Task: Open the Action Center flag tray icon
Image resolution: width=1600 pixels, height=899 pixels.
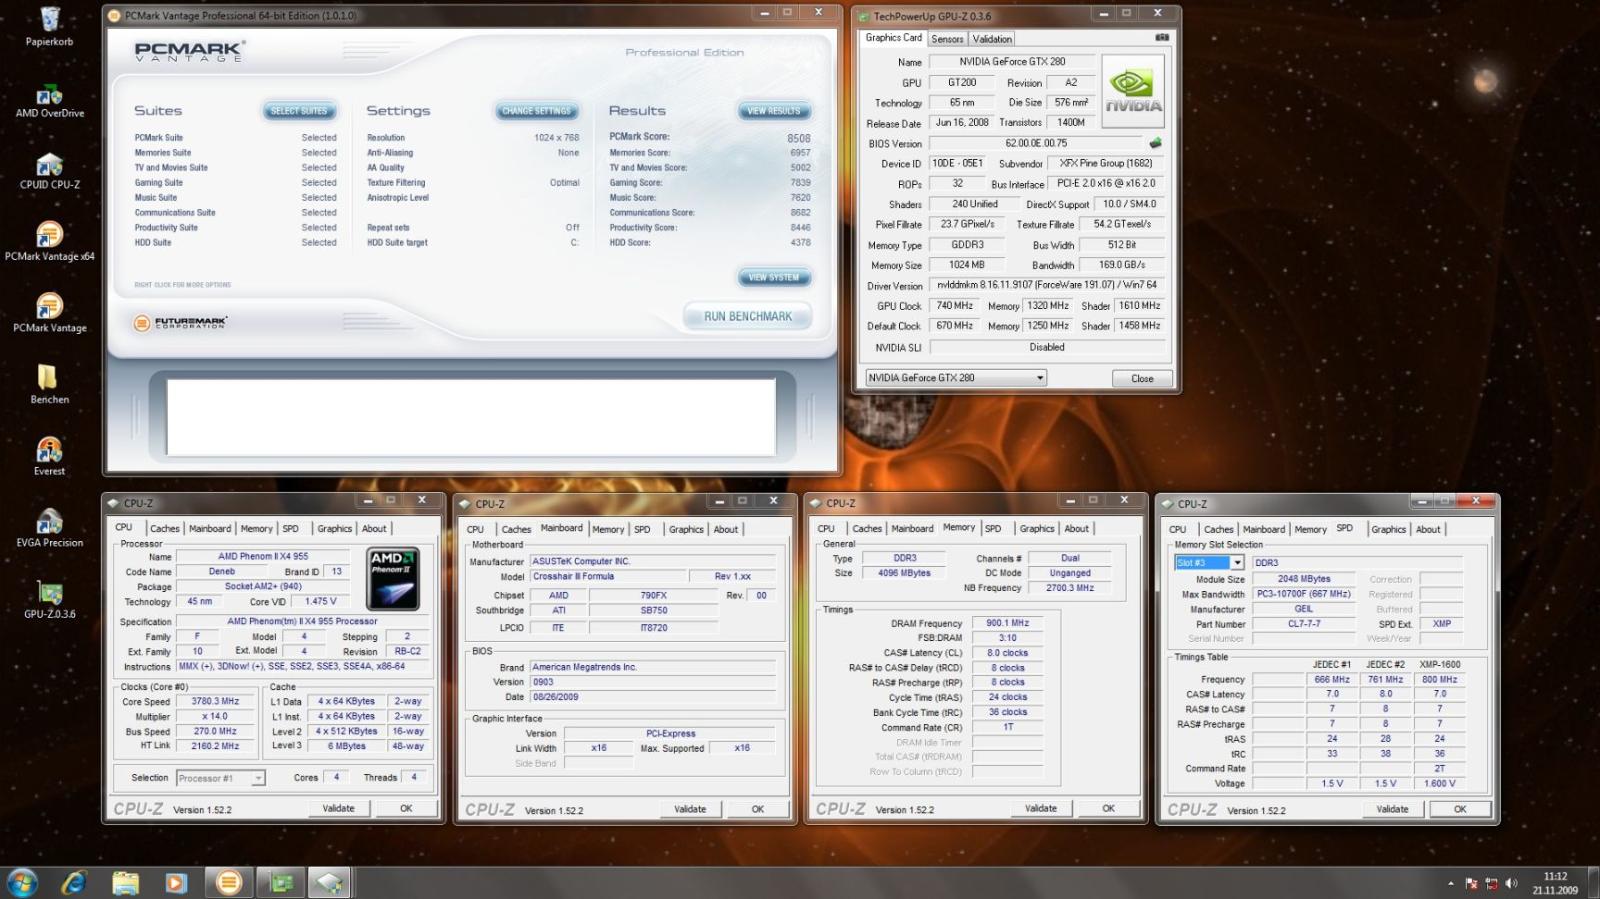Action: click(x=1471, y=884)
